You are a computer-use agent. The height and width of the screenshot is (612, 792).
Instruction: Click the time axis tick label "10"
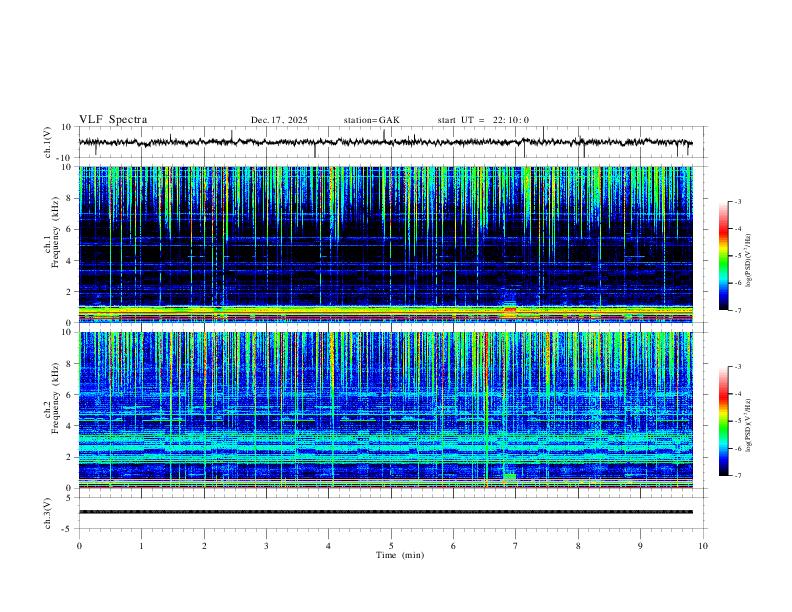pos(703,546)
